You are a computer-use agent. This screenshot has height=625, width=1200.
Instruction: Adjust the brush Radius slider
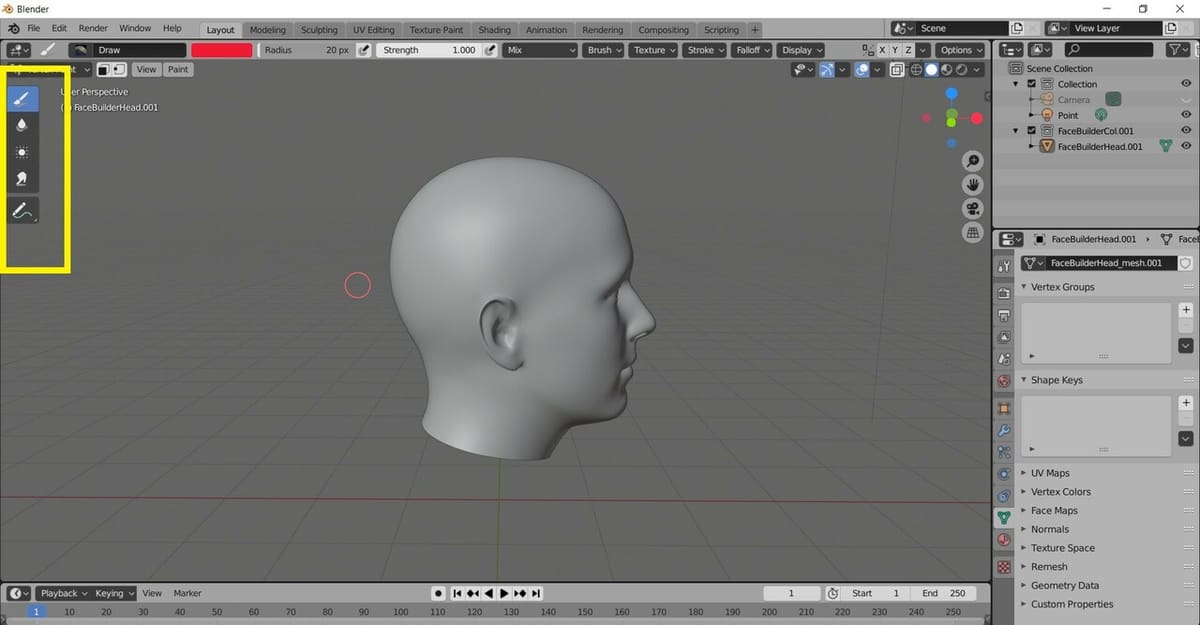click(x=307, y=50)
